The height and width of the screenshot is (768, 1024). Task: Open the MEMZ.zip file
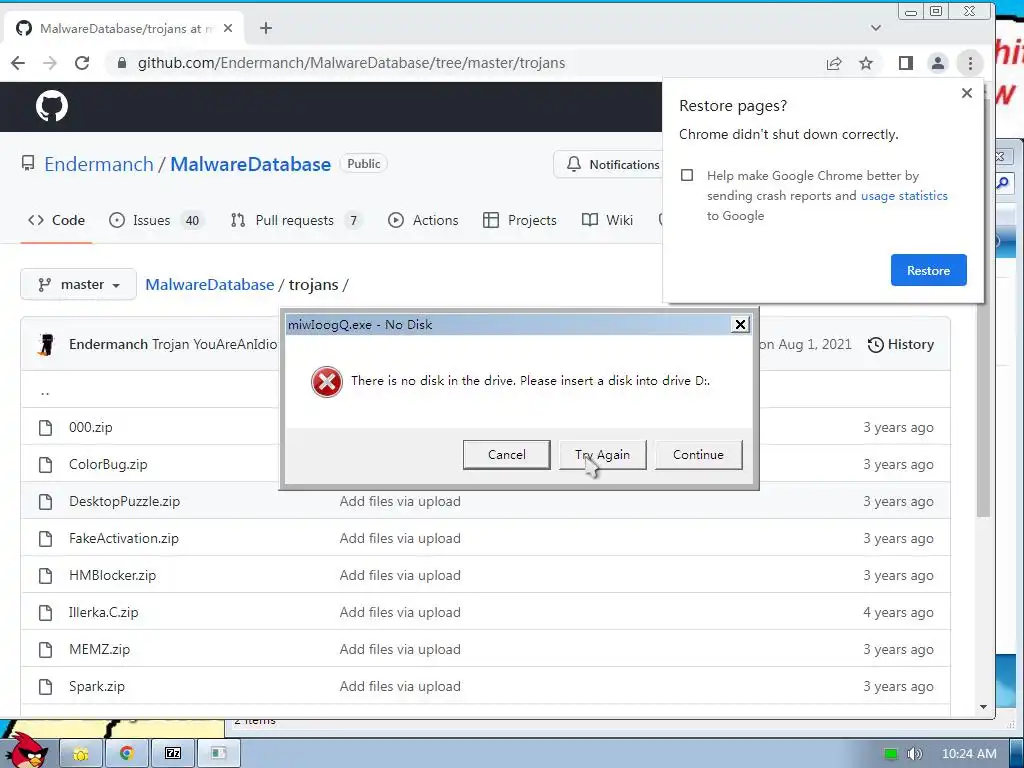coord(99,649)
